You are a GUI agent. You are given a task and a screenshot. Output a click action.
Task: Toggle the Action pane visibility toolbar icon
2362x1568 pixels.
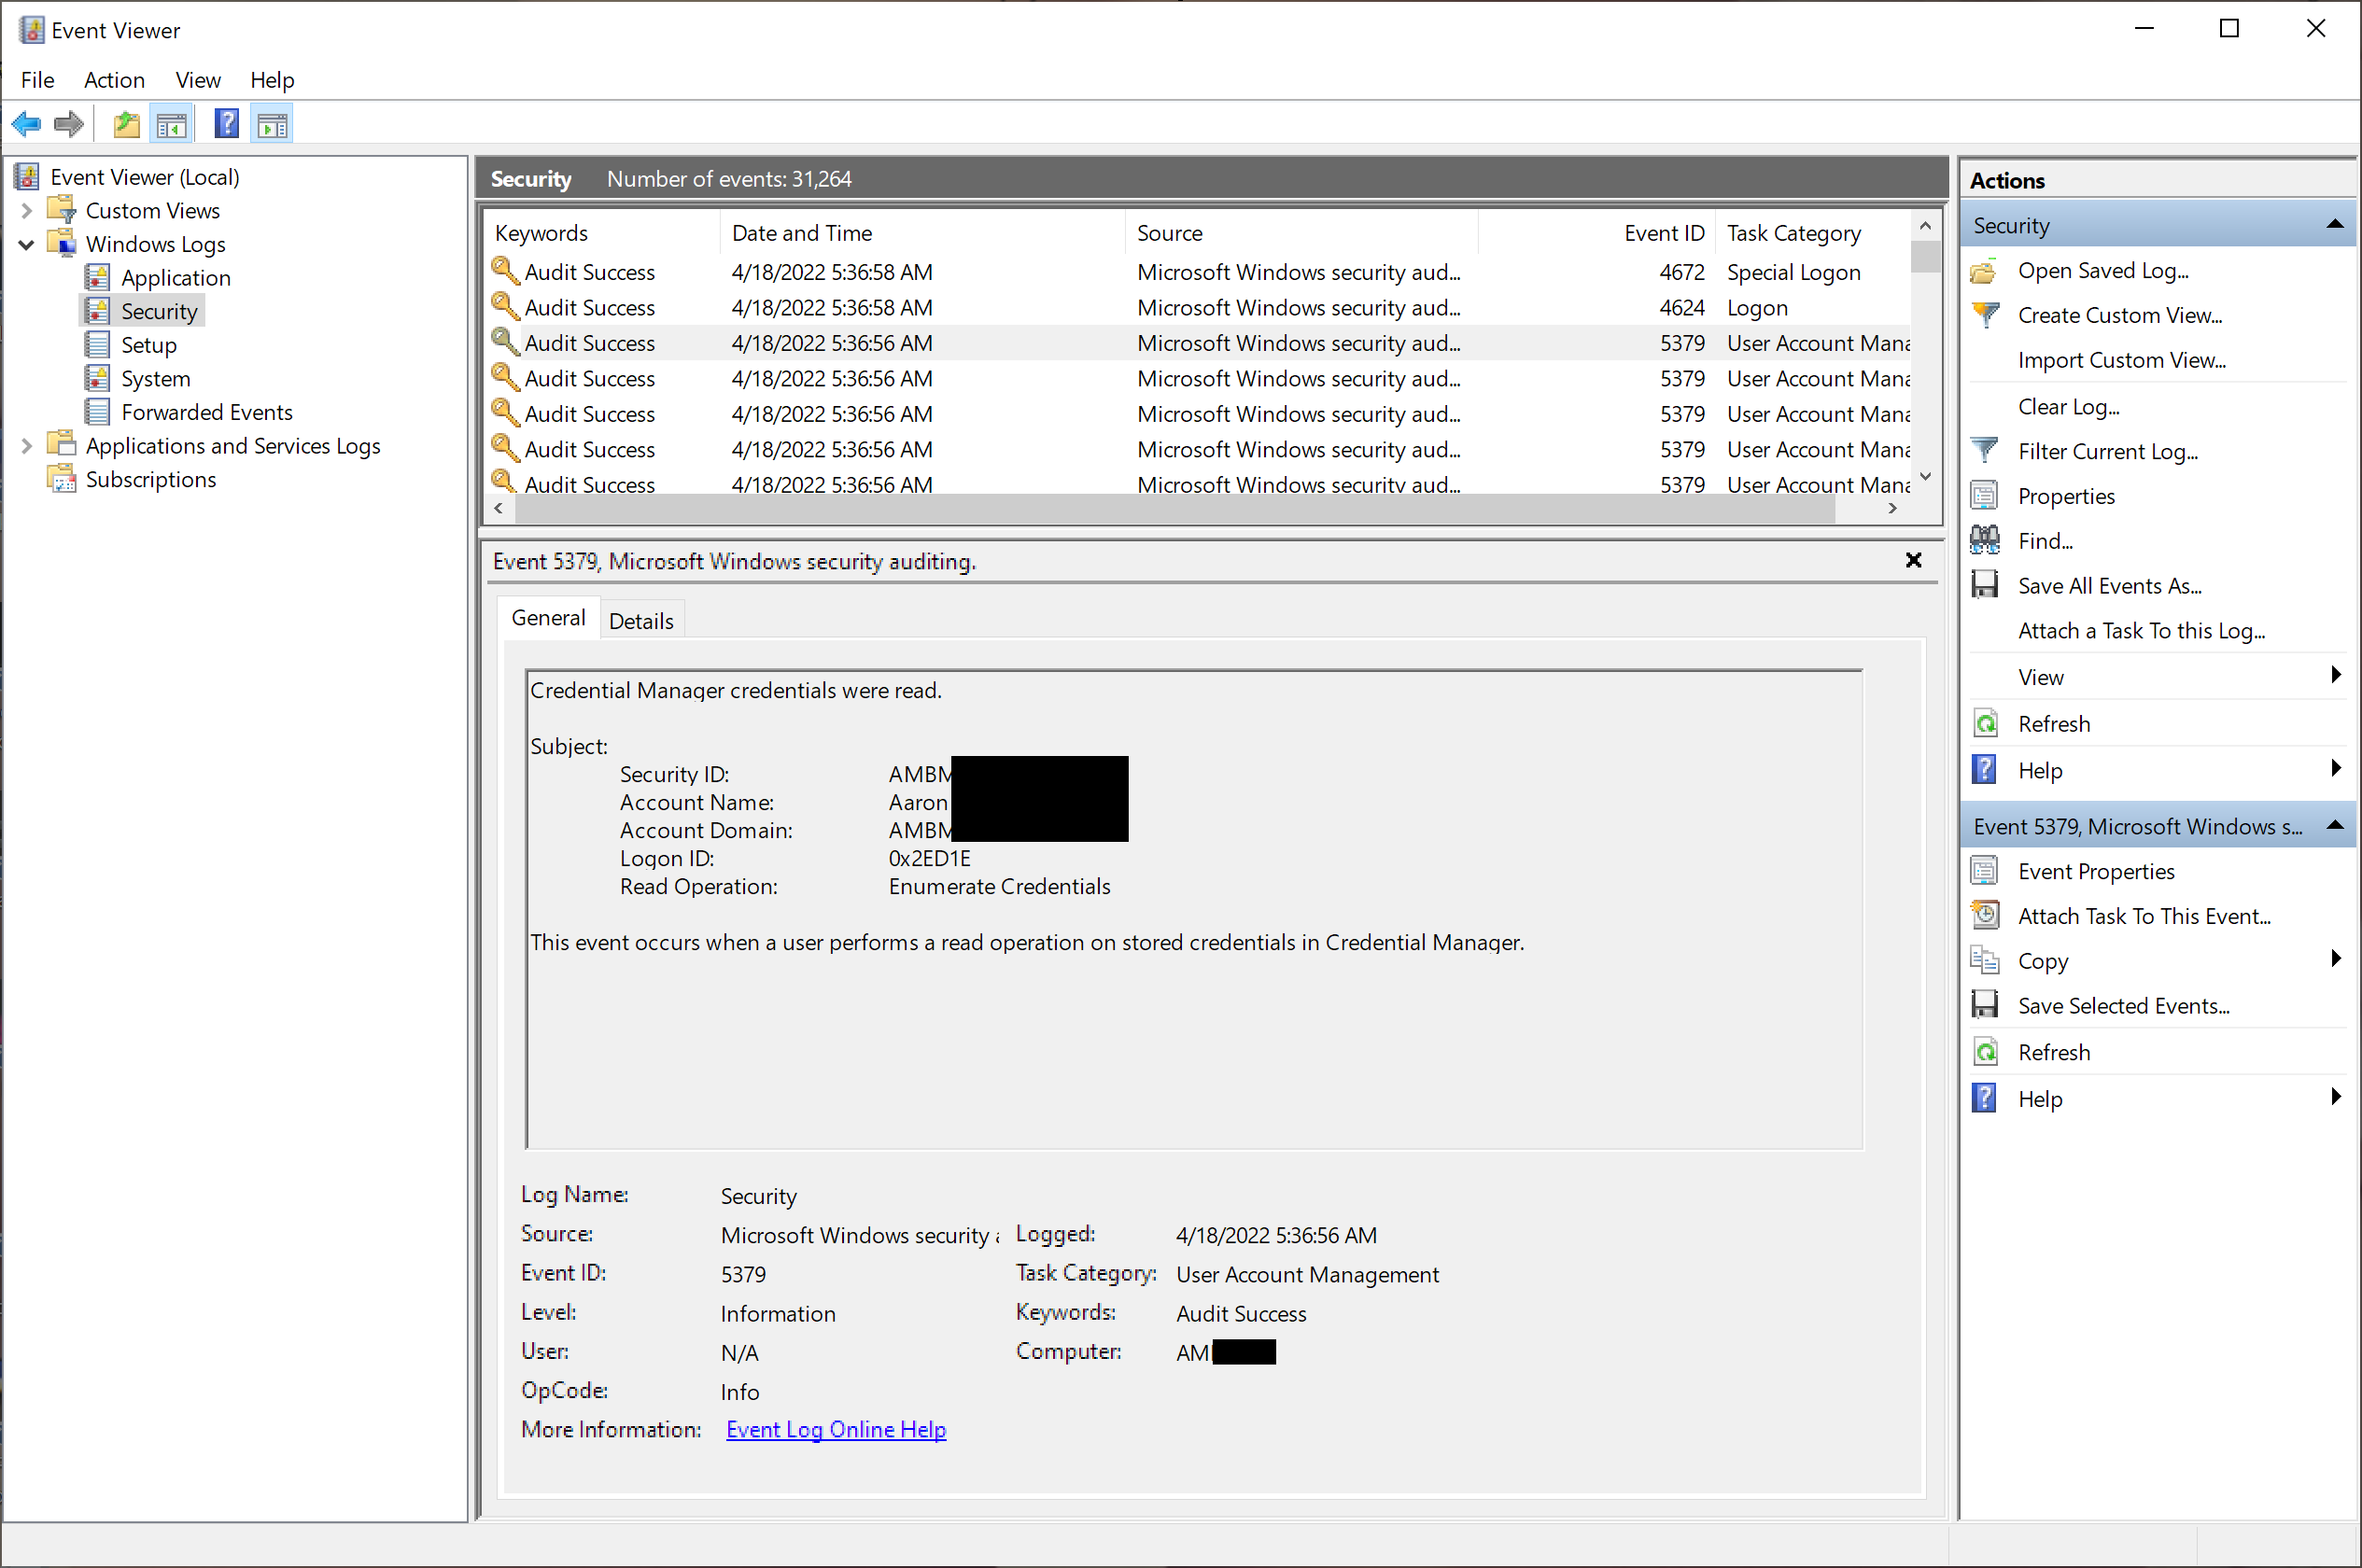click(x=271, y=122)
